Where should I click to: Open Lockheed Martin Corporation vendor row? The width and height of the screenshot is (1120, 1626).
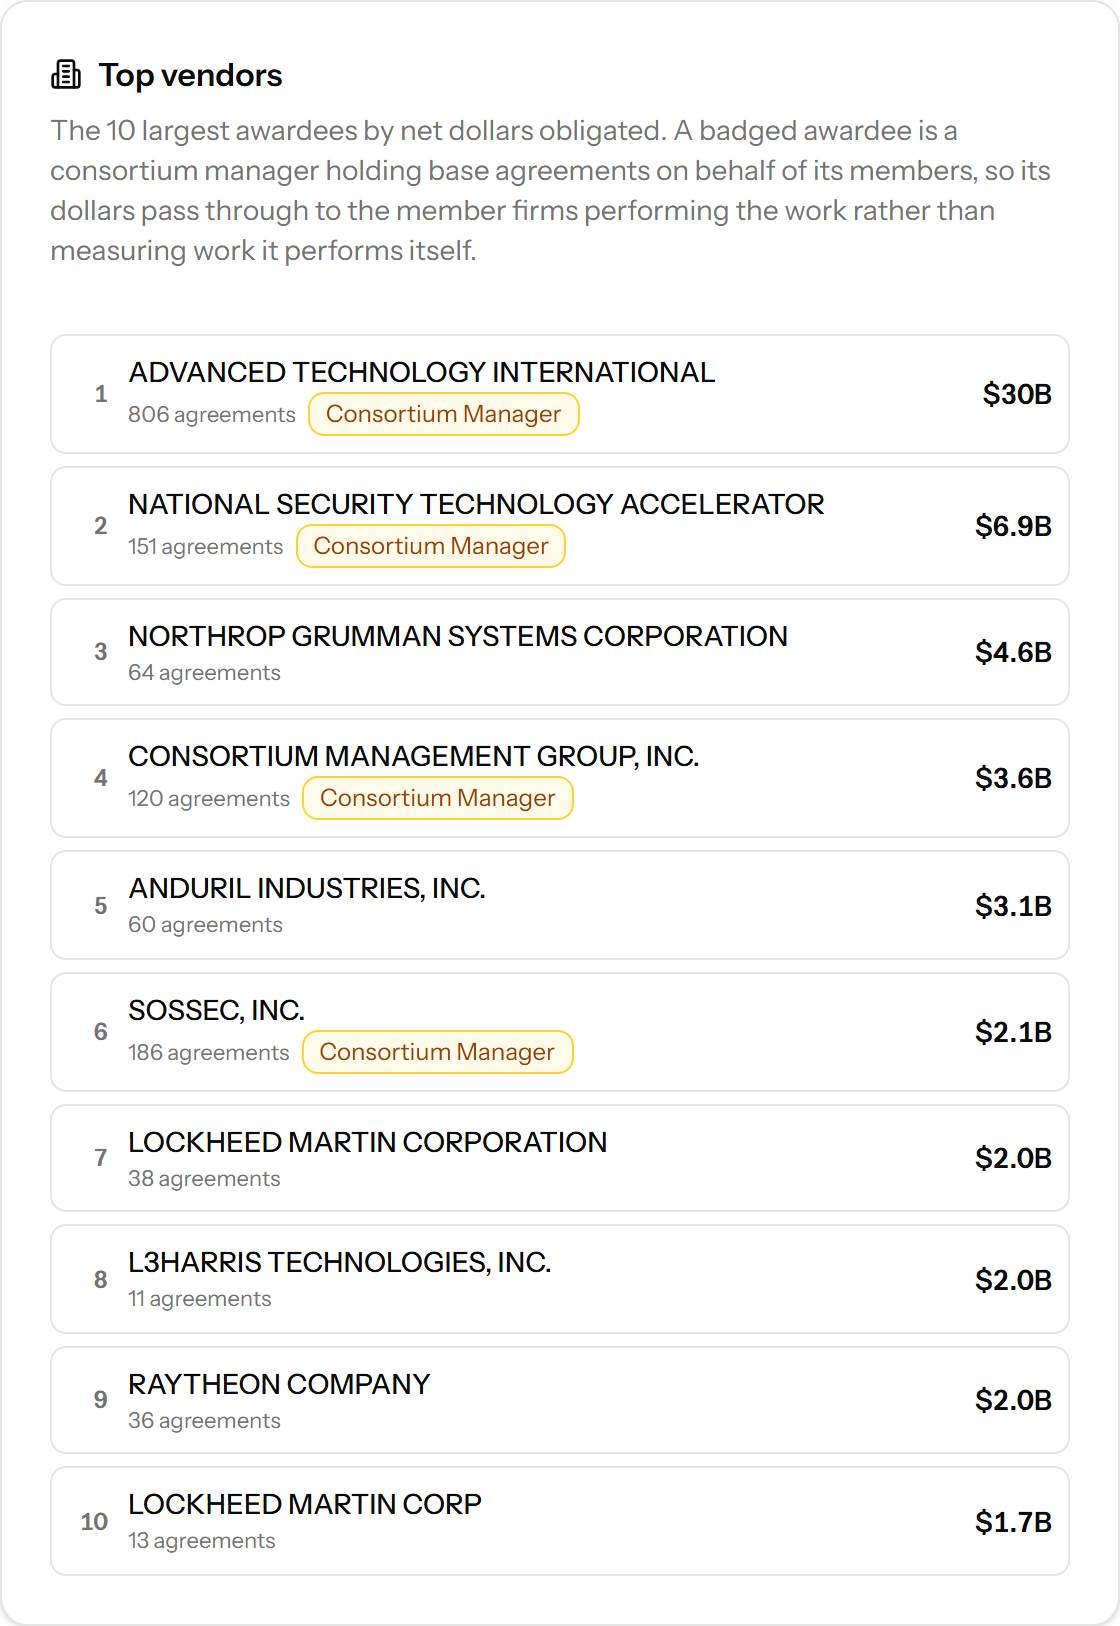560,1158
